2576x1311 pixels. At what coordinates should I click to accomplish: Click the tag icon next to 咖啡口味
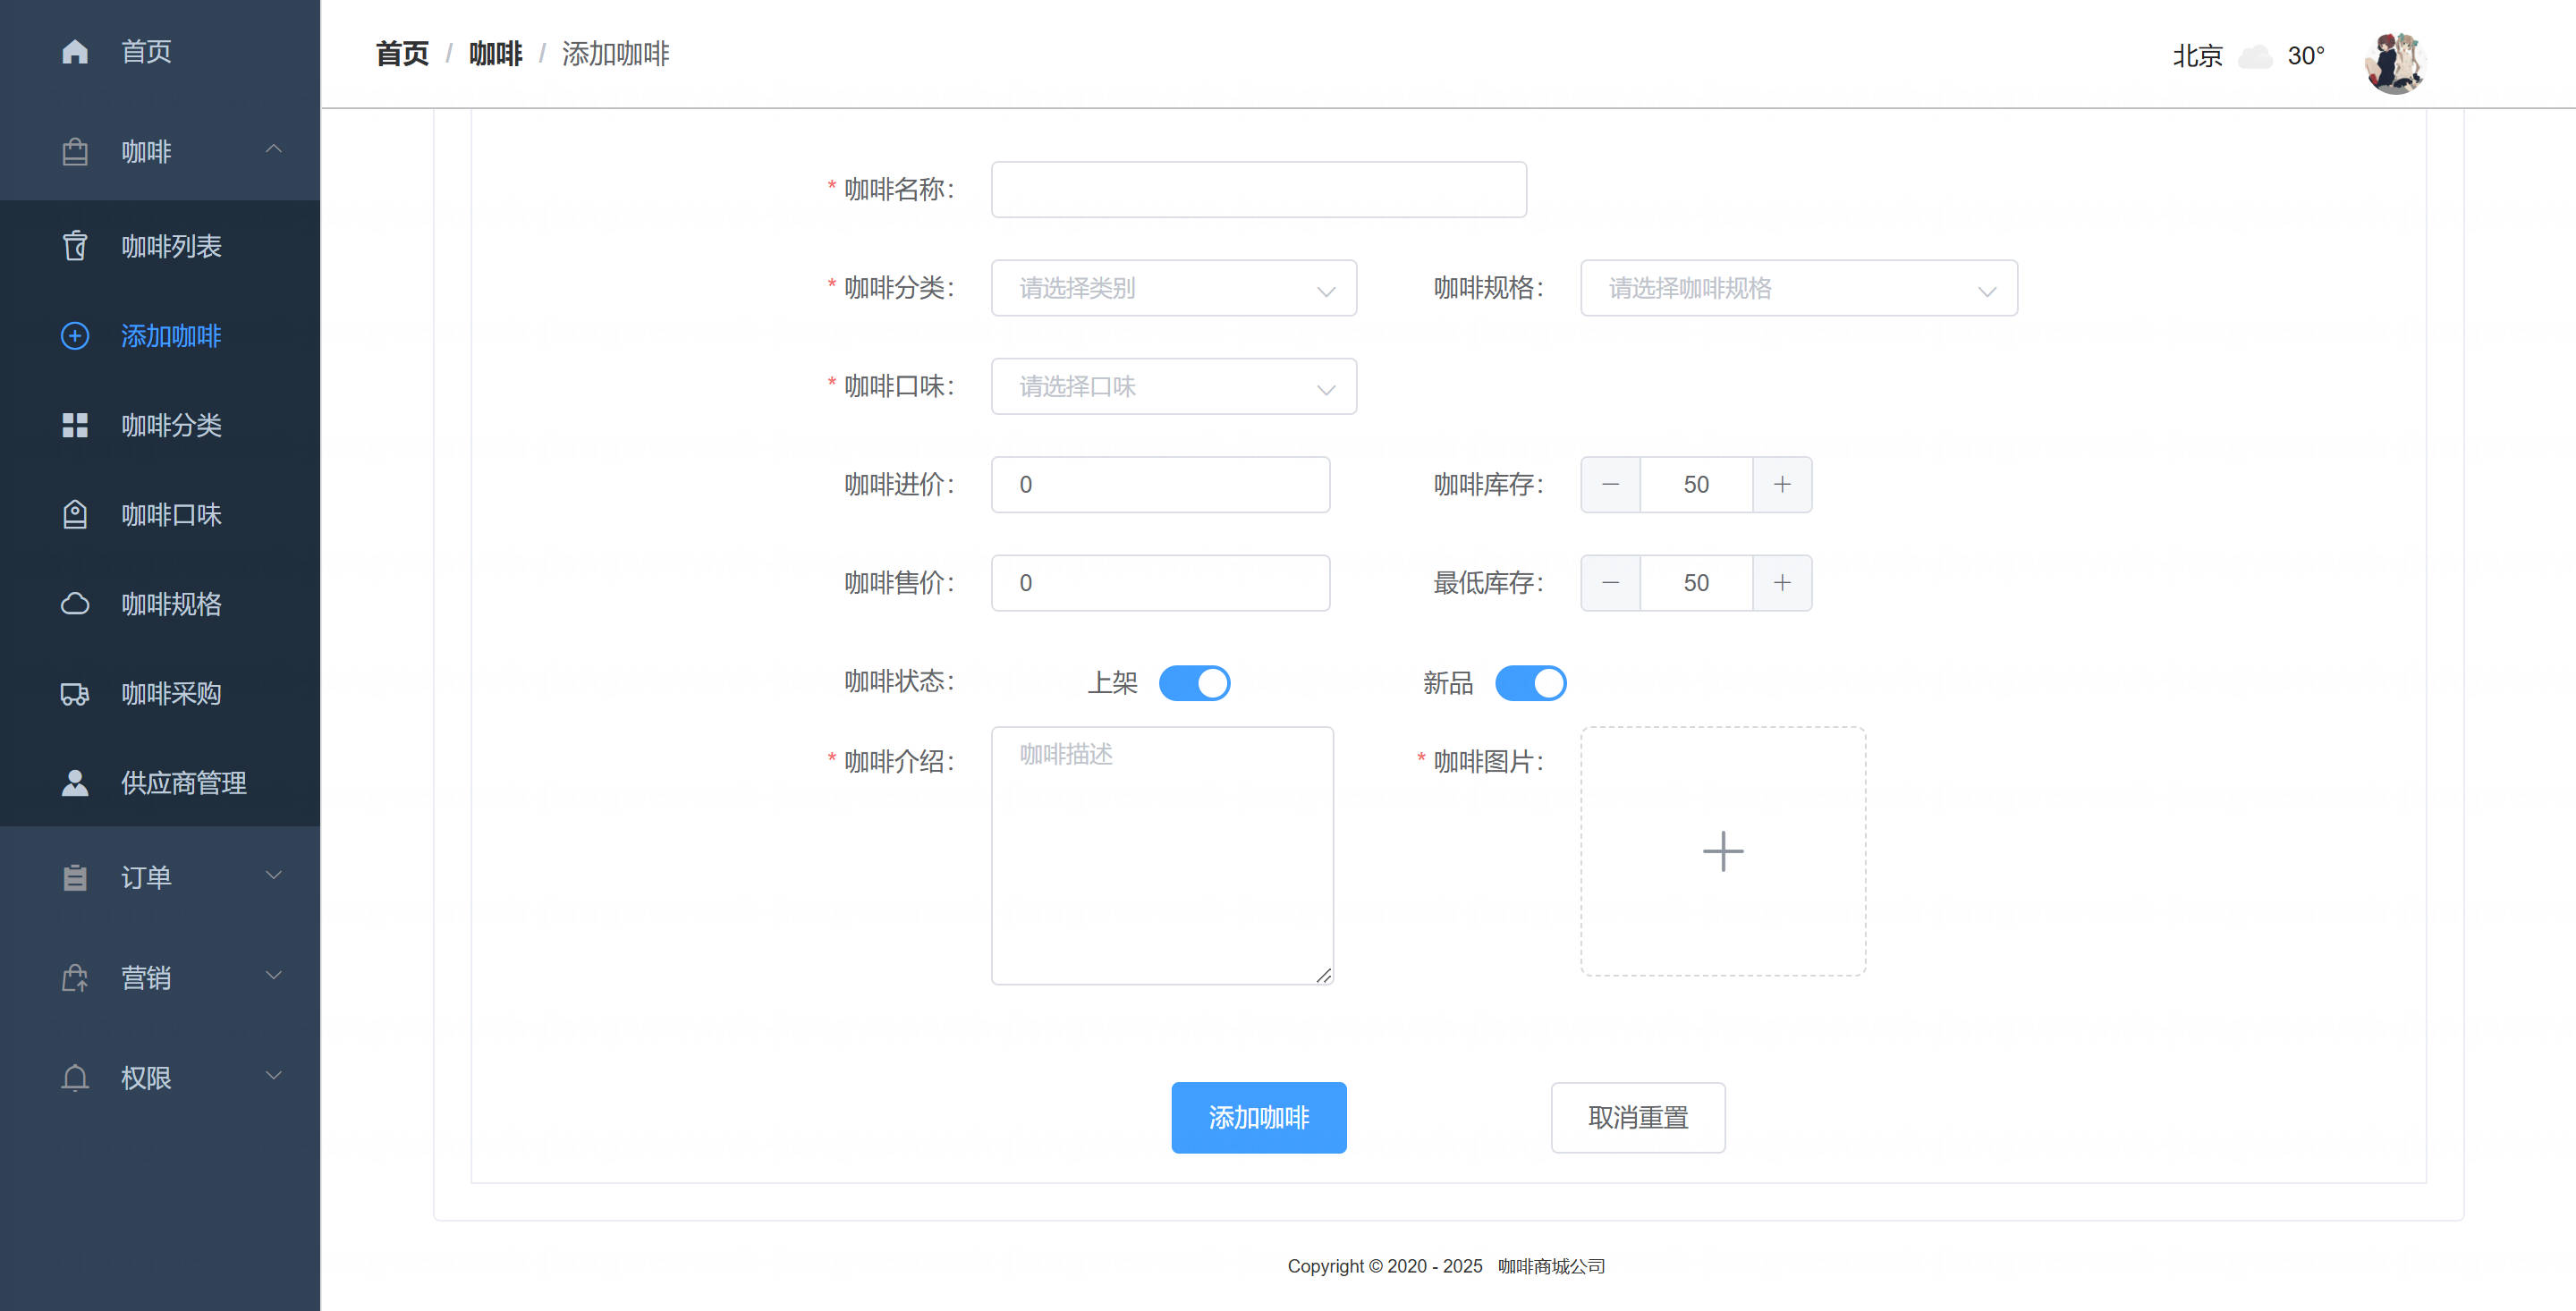pos(75,515)
